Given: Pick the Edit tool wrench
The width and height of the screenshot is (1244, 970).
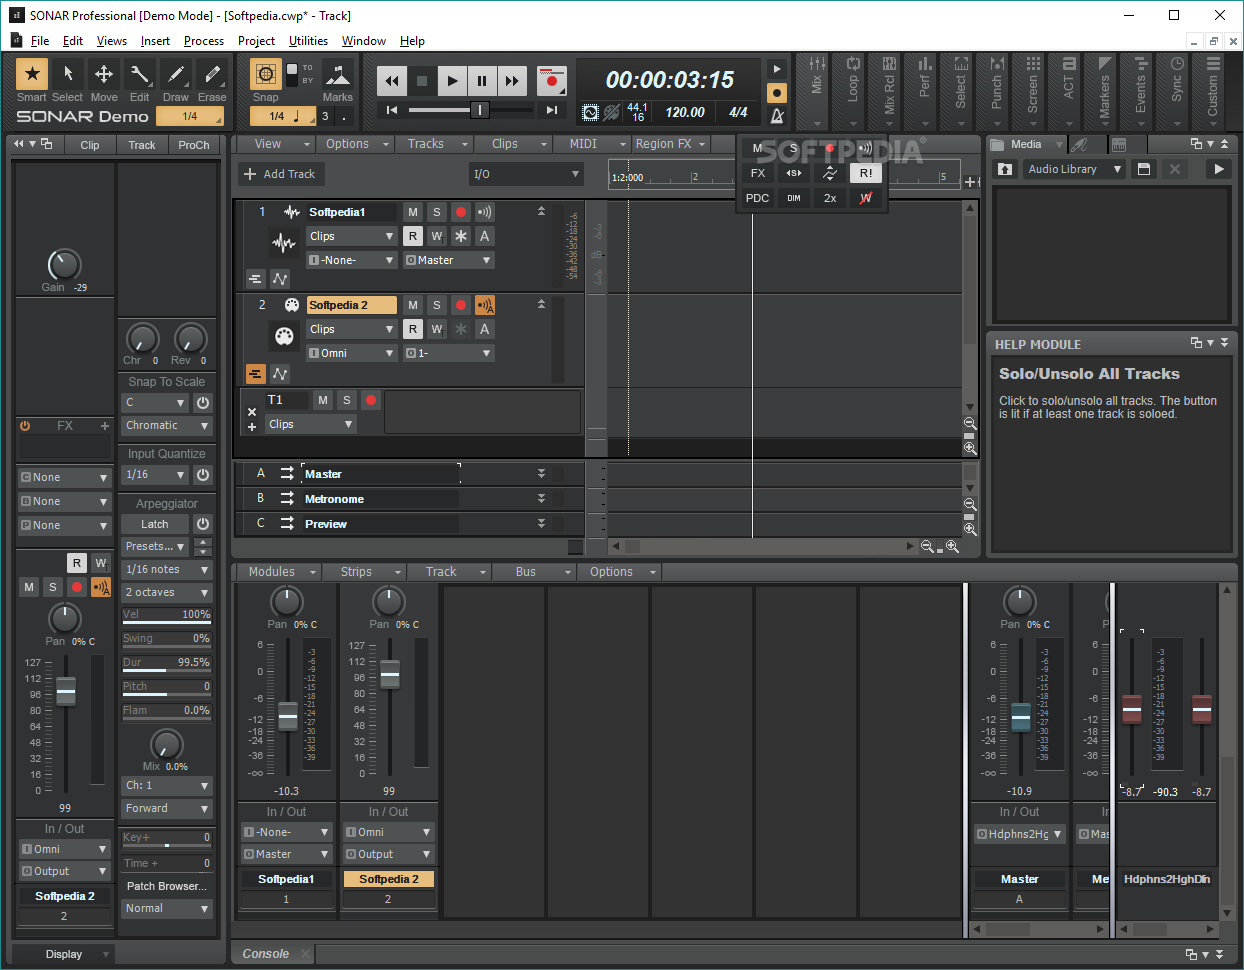Looking at the screenshot, I should 139,74.
